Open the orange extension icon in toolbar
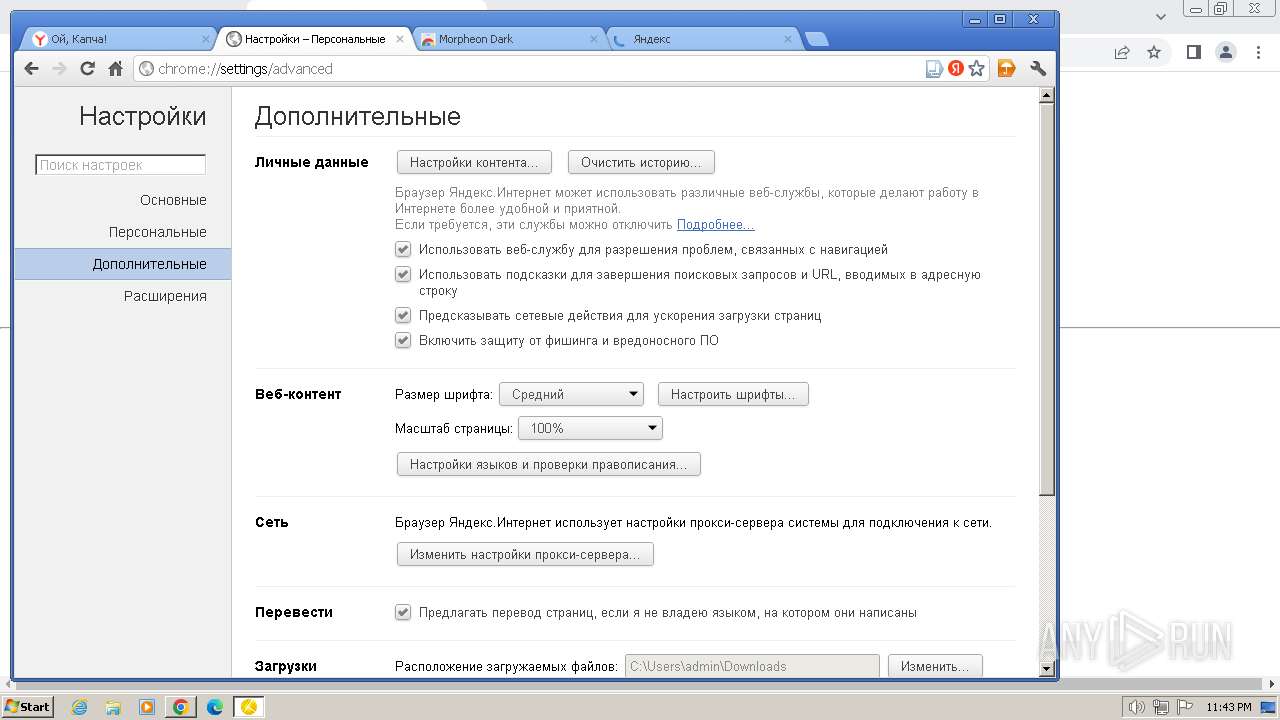 coord(1007,69)
